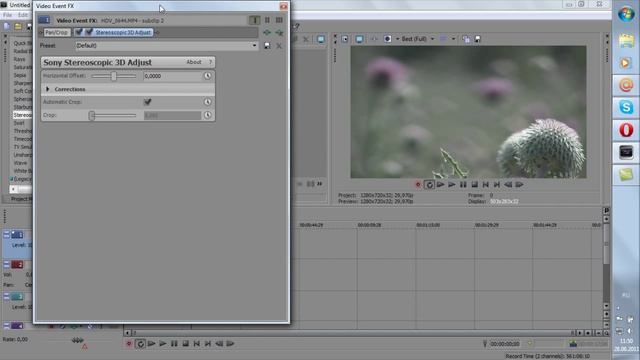
Task: Adjust the playback Rate slider
Action: click(77, 340)
